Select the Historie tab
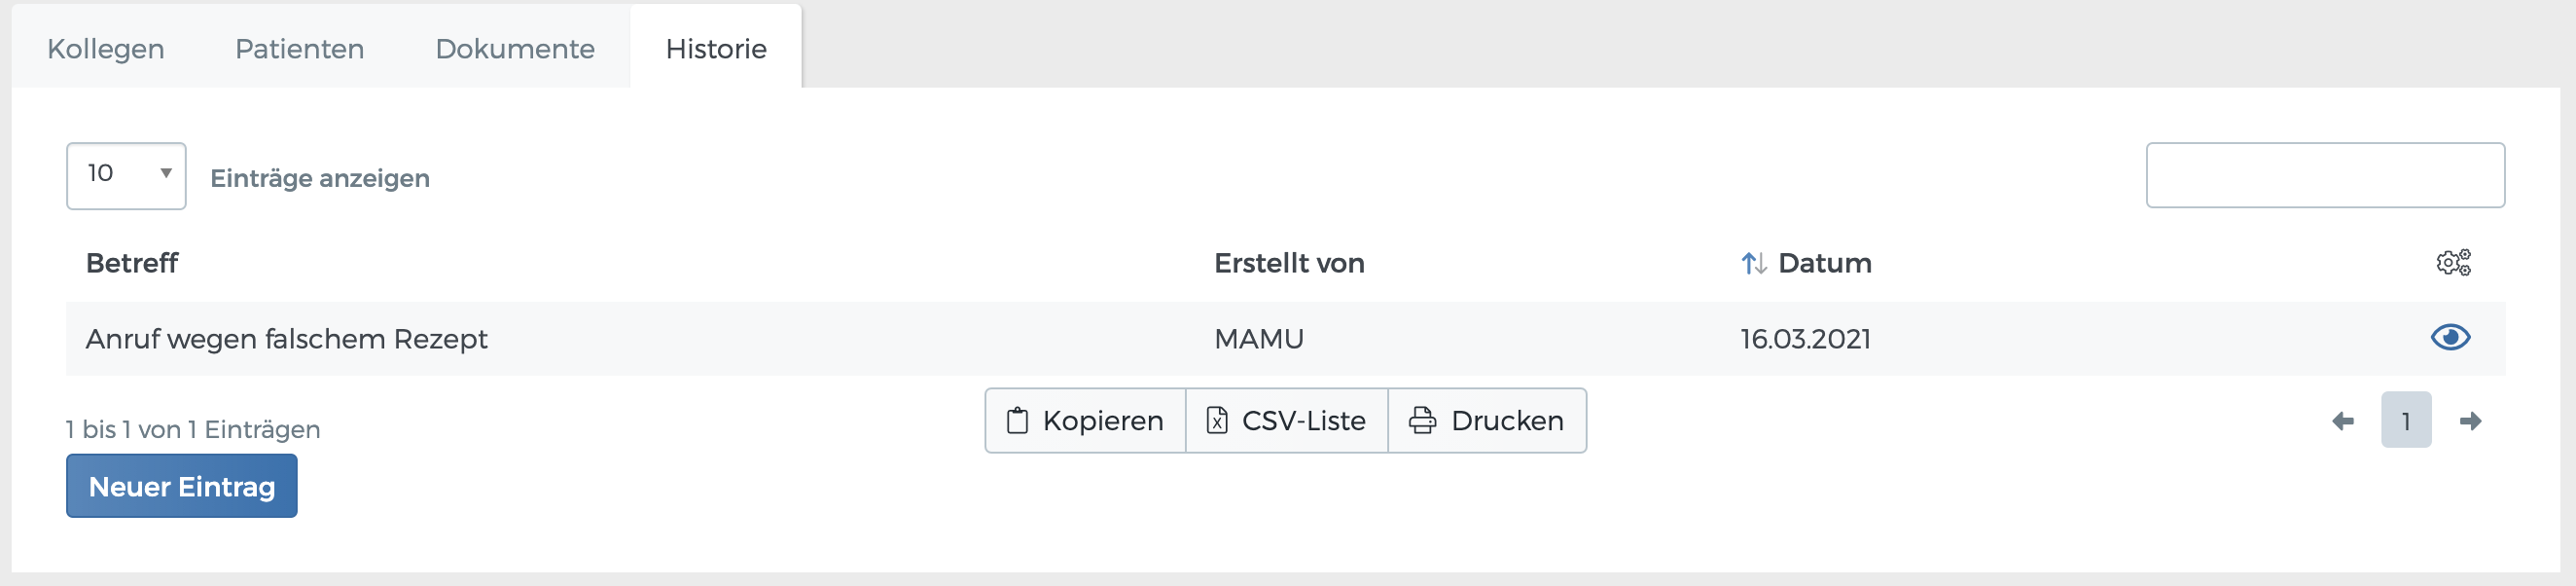This screenshot has width=2576, height=586. tap(716, 48)
